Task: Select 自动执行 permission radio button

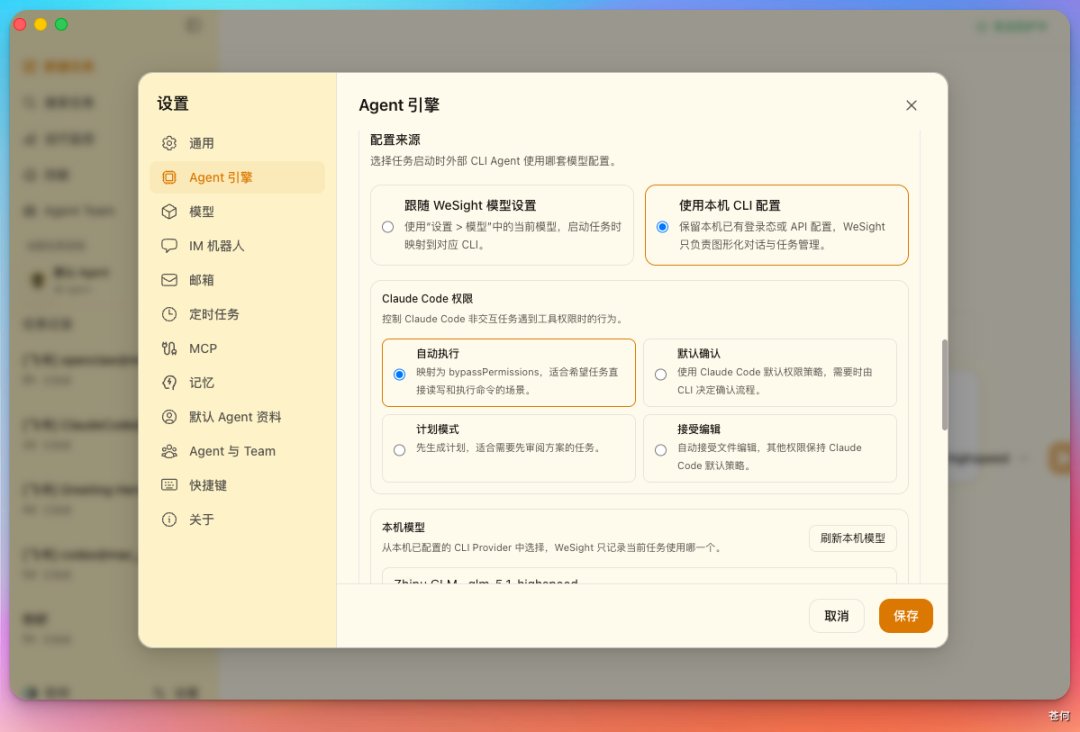Action: click(399, 375)
